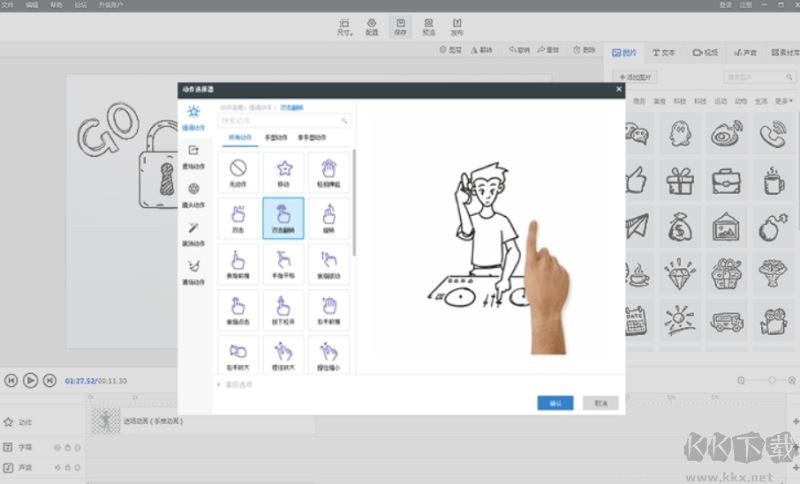Viewport: 800px width, 484px height.
Task: Open the camera actions aperture category
Action: coord(193,195)
